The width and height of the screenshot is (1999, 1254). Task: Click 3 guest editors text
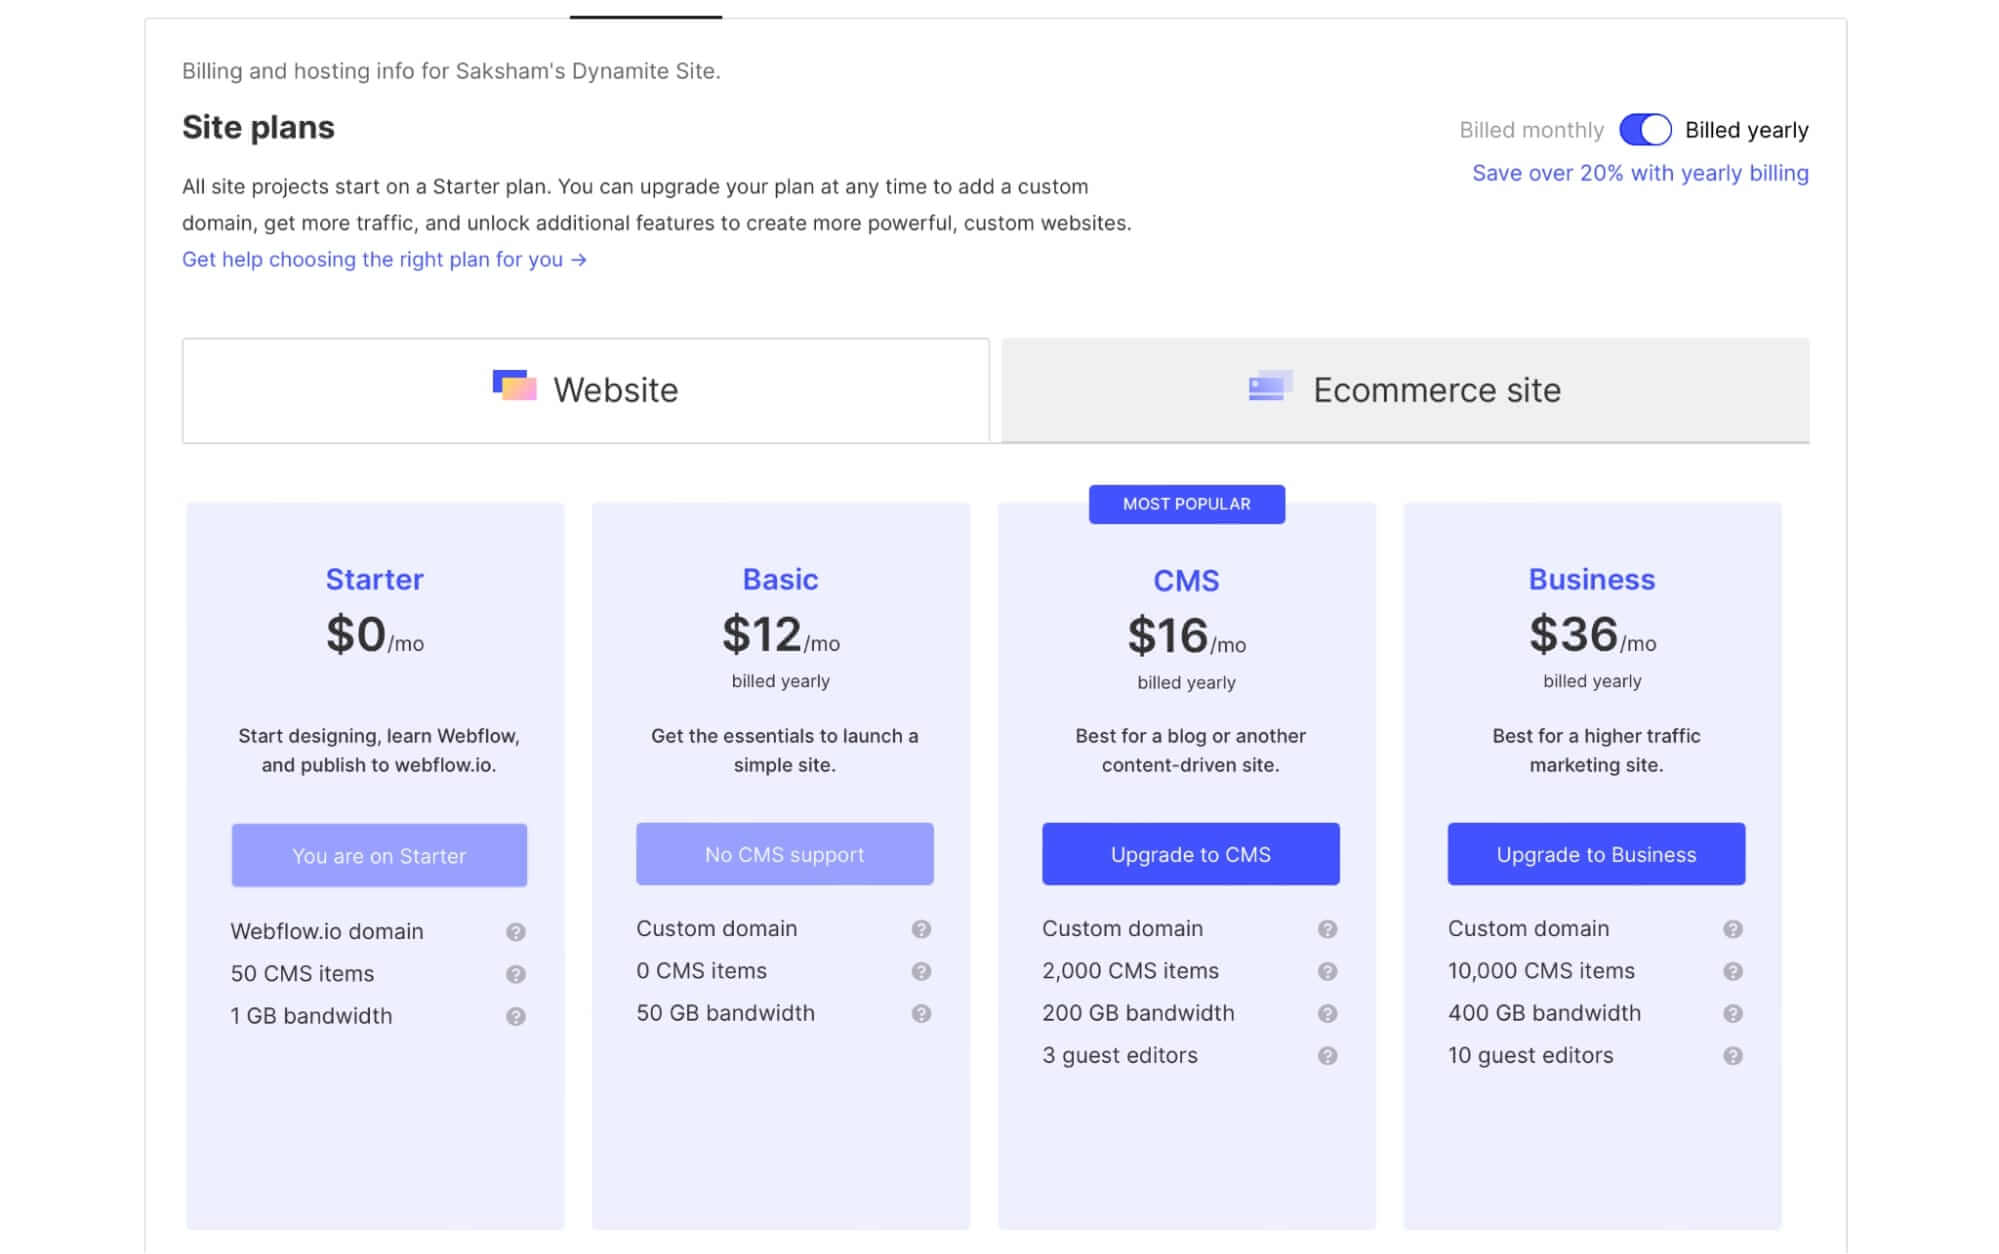coord(1119,1056)
